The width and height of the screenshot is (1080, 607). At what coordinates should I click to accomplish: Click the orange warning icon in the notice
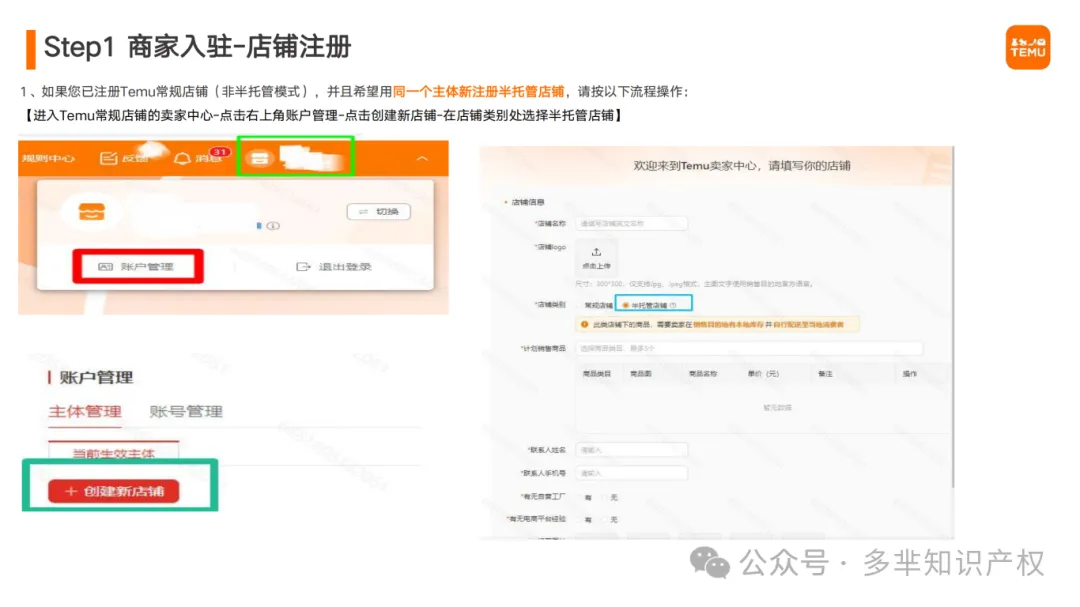pyautogui.click(x=585, y=324)
